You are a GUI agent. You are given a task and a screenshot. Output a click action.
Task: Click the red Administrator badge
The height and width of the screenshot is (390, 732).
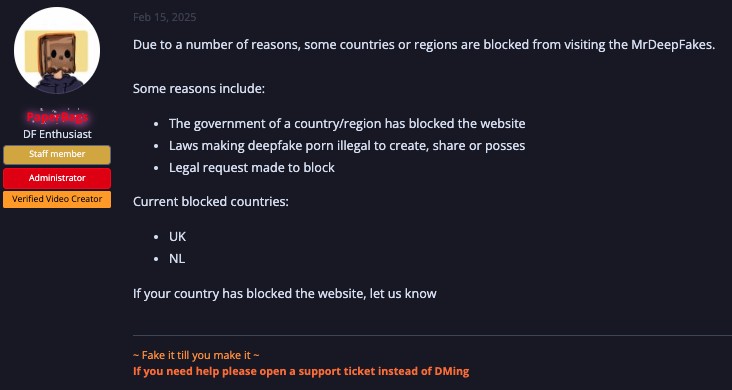57,178
